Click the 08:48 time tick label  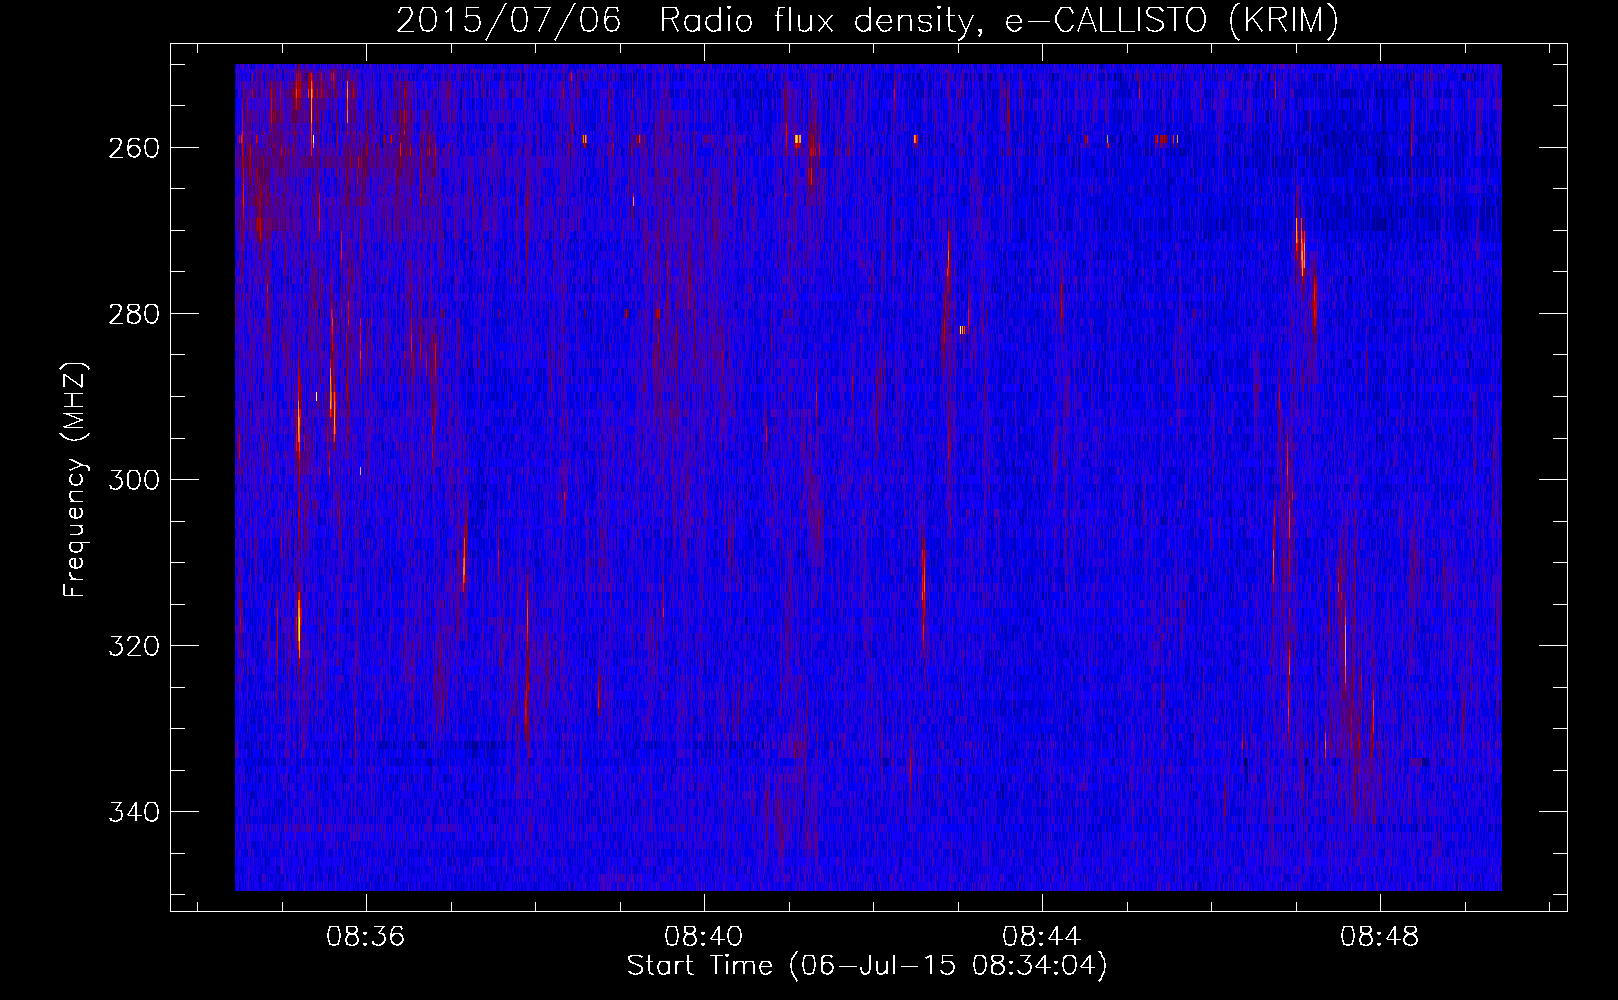1380,937
